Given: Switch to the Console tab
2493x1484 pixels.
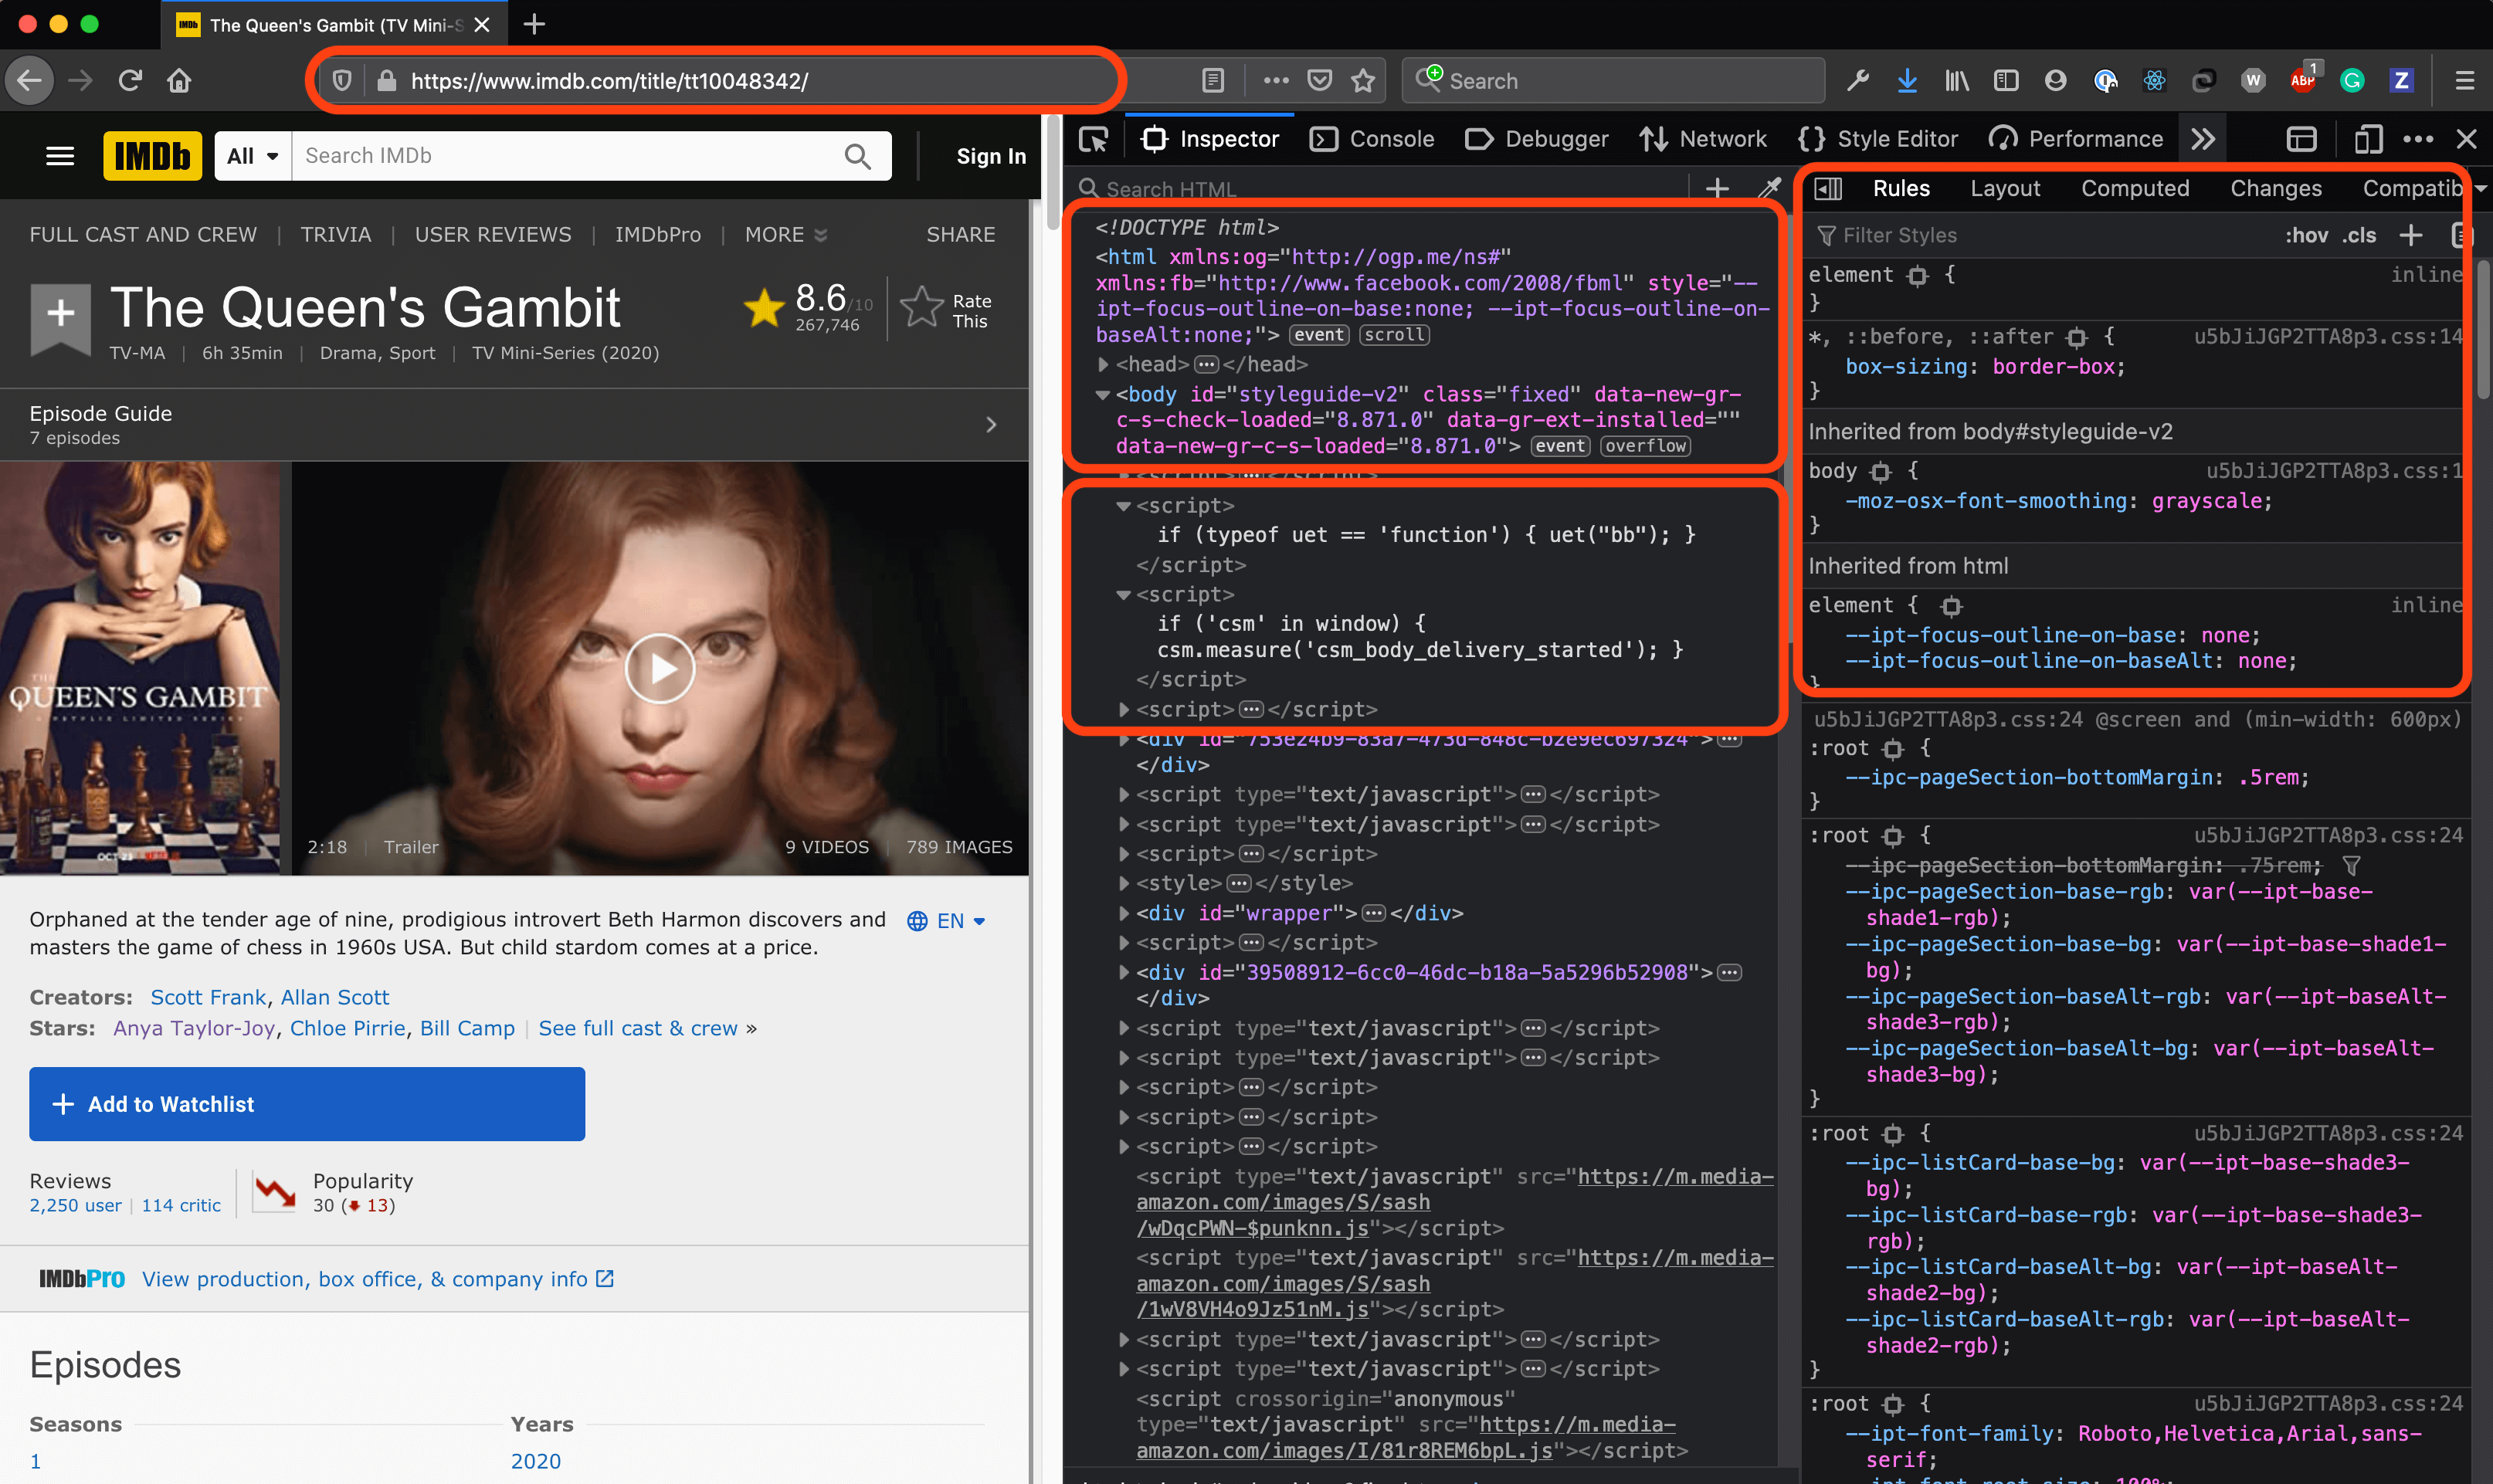Looking at the screenshot, I should 1372,139.
